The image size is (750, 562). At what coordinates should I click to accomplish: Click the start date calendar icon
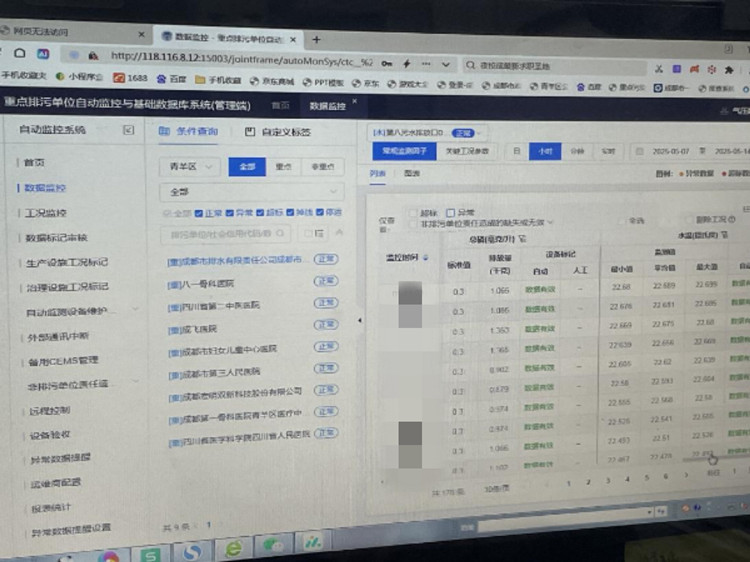pyautogui.click(x=640, y=151)
